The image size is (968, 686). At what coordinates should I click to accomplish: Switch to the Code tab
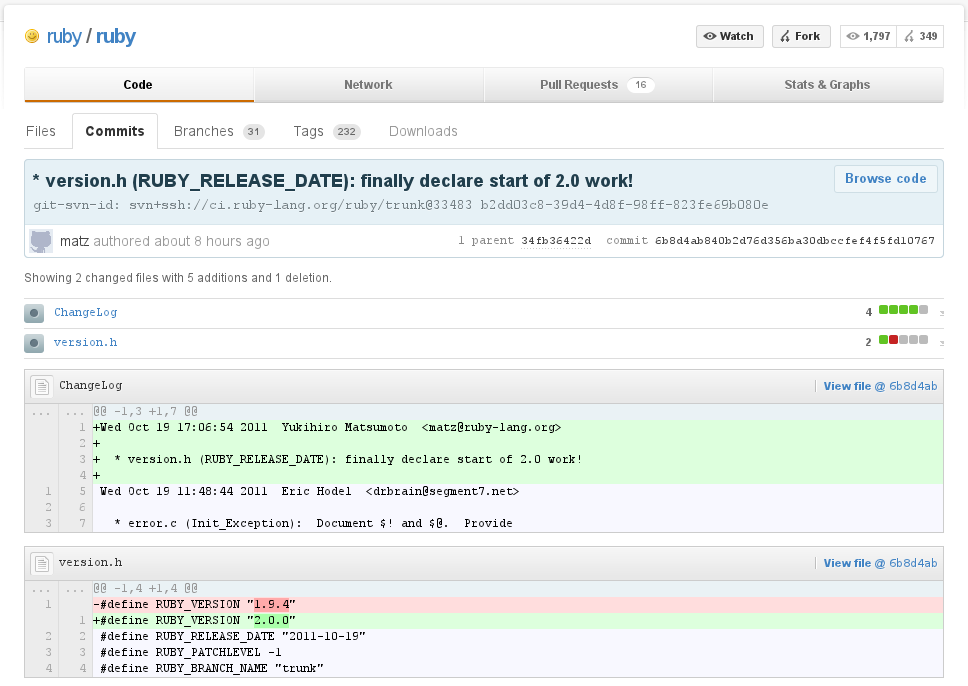pos(138,85)
